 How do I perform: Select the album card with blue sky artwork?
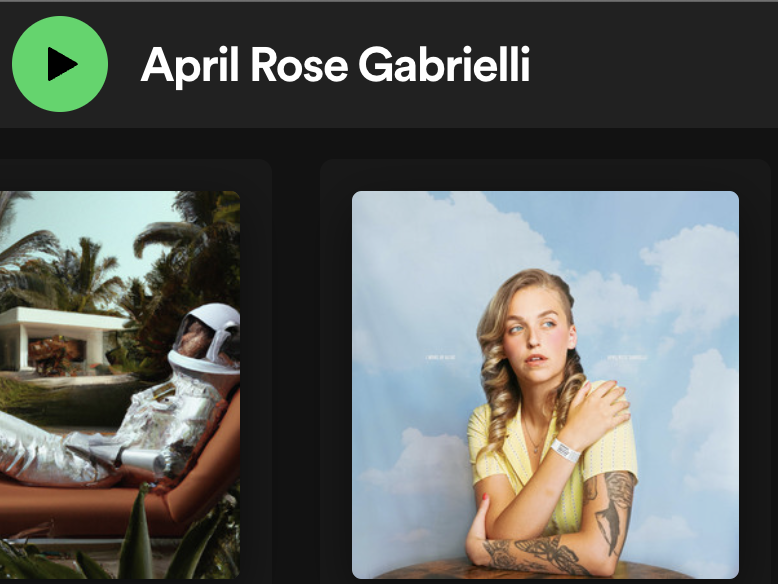(x=545, y=372)
